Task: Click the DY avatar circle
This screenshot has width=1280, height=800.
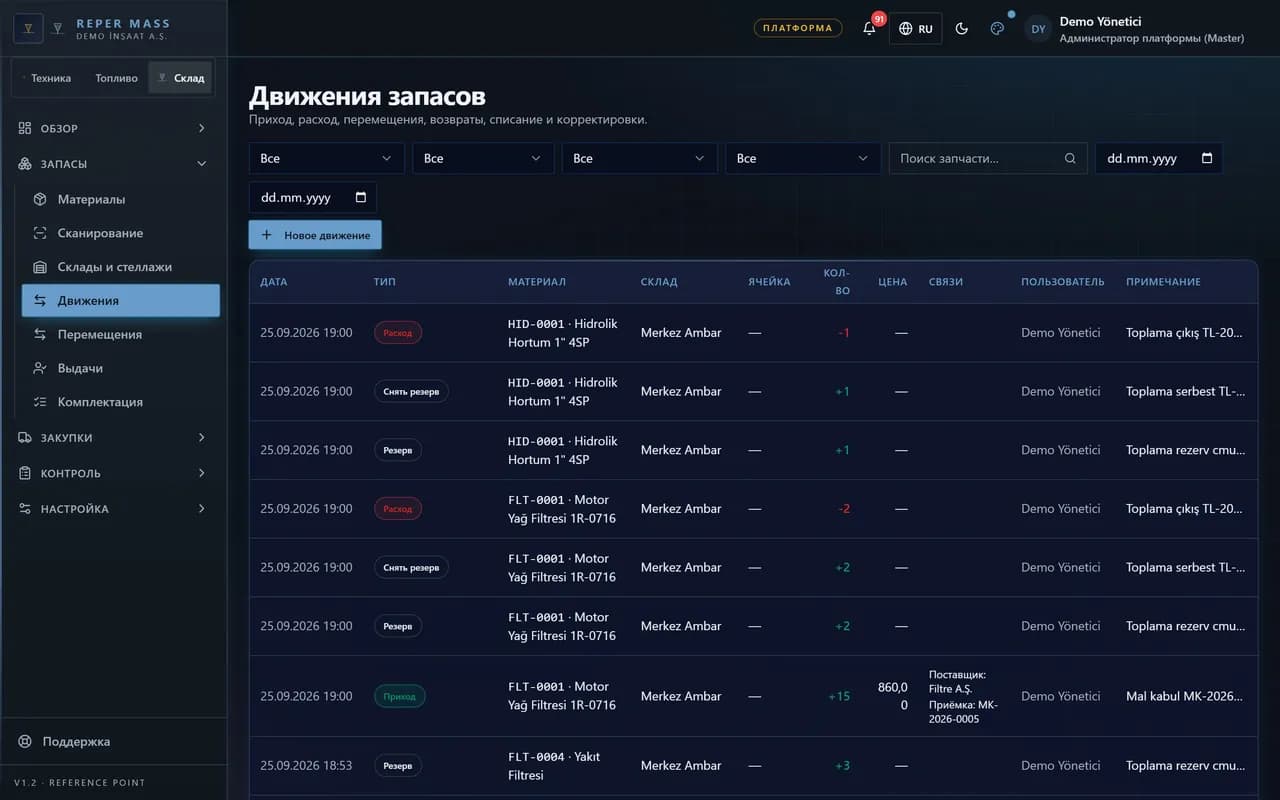Action: pos(1038,29)
